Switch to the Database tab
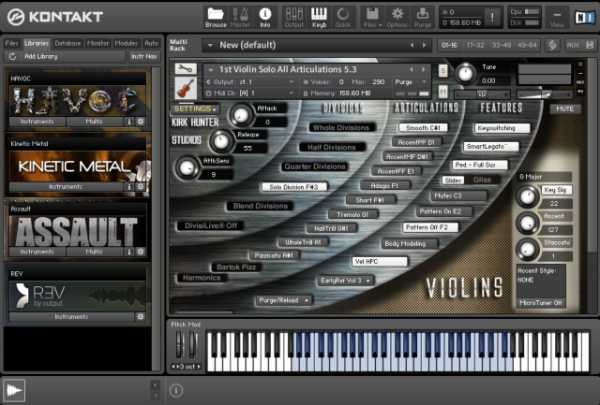The height and width of the screenshot is (405, 600). (x=68, y=43)
